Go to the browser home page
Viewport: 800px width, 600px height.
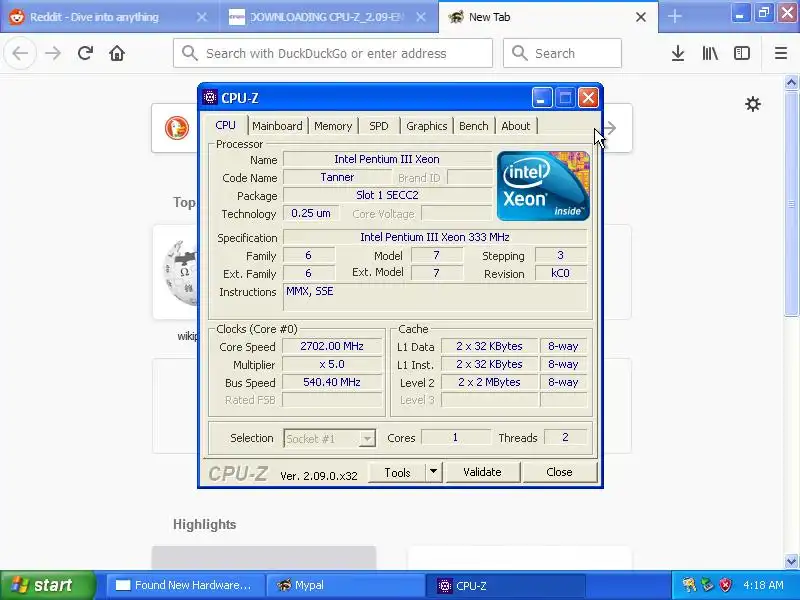point(117,53)
